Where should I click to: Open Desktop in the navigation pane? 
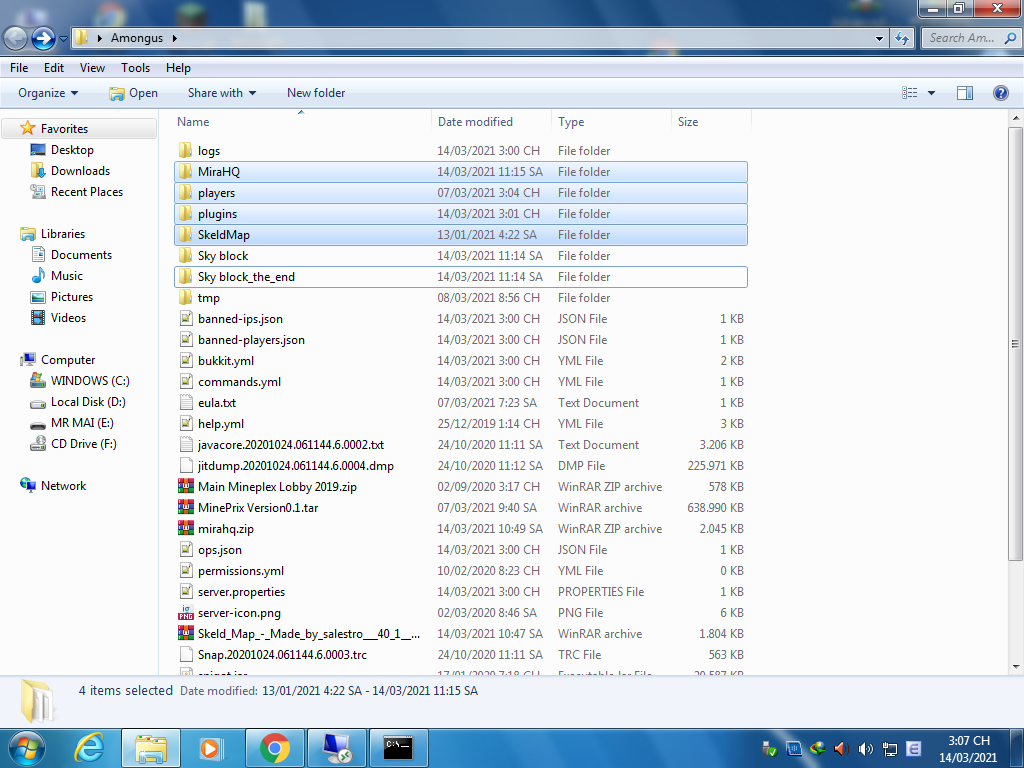[72, 150]
